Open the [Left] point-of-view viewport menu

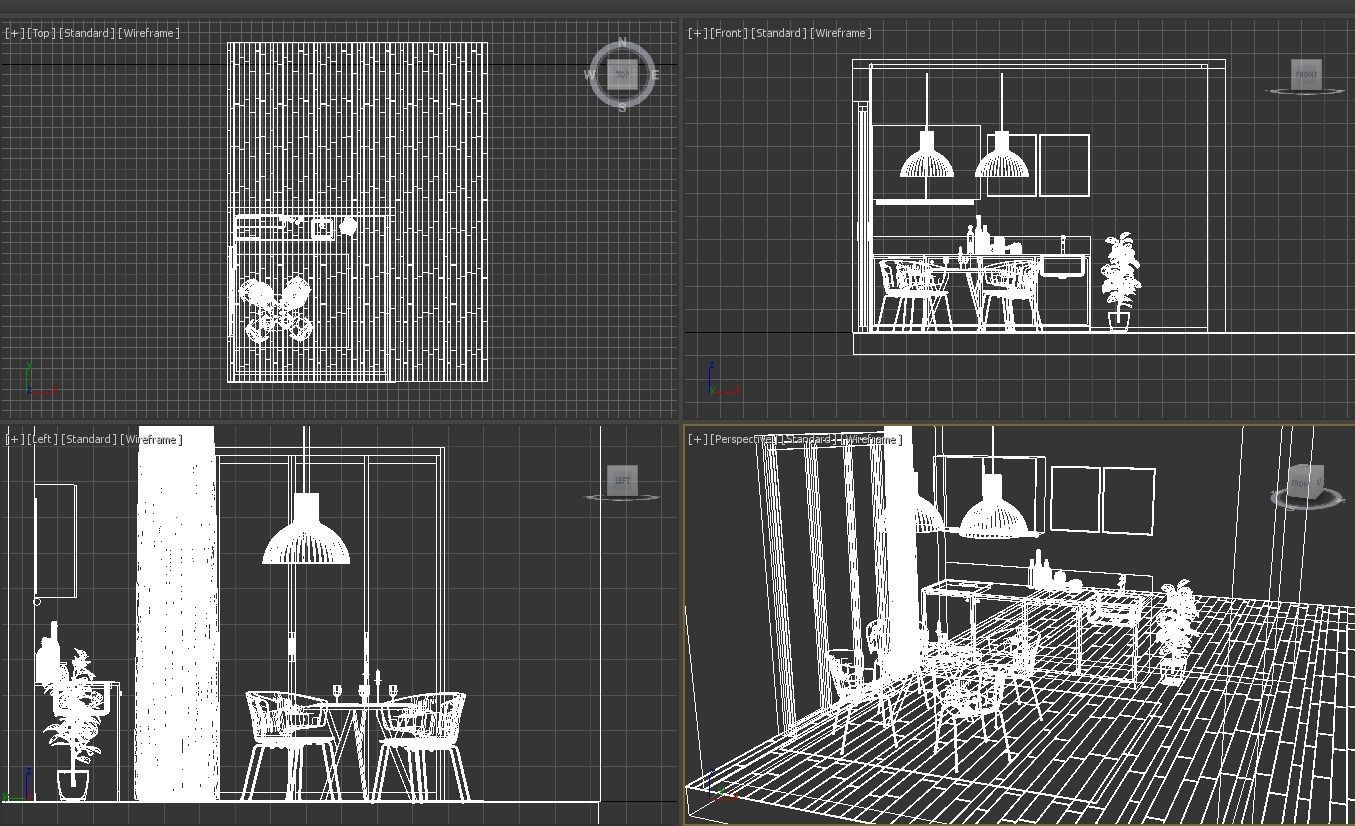pyautogui.click(x=43, y=439)
